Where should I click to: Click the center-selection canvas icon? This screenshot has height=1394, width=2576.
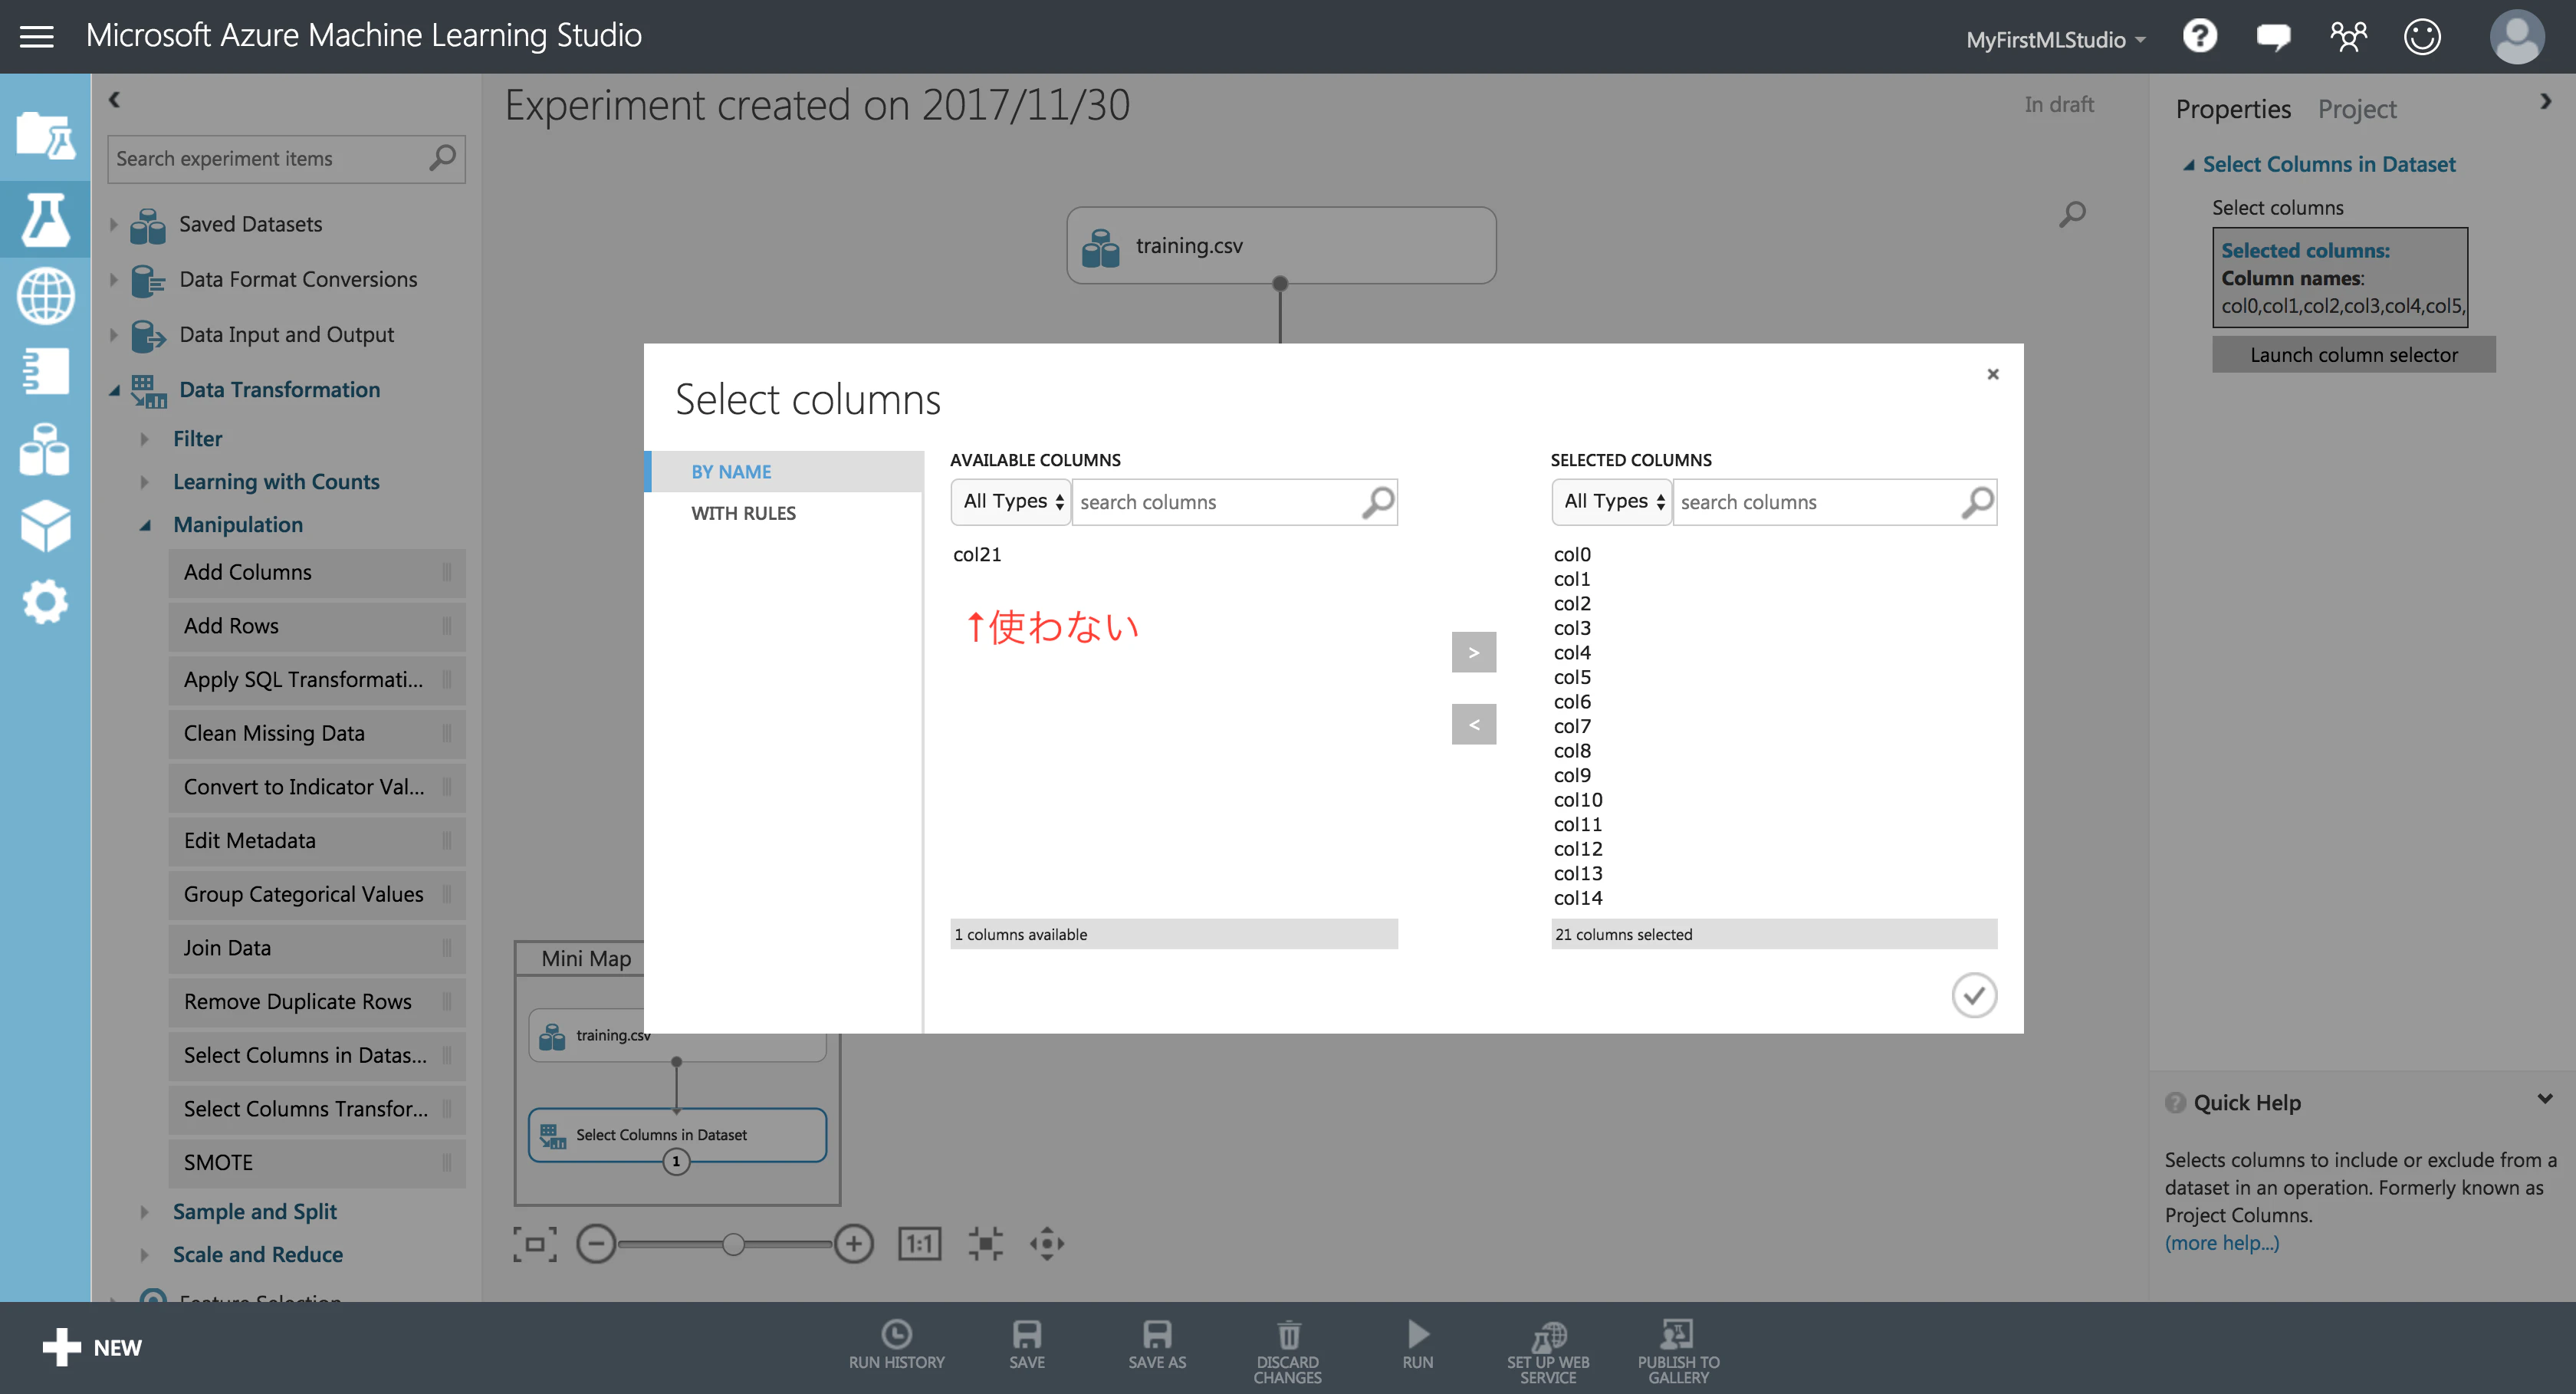tap(985, 1244)
